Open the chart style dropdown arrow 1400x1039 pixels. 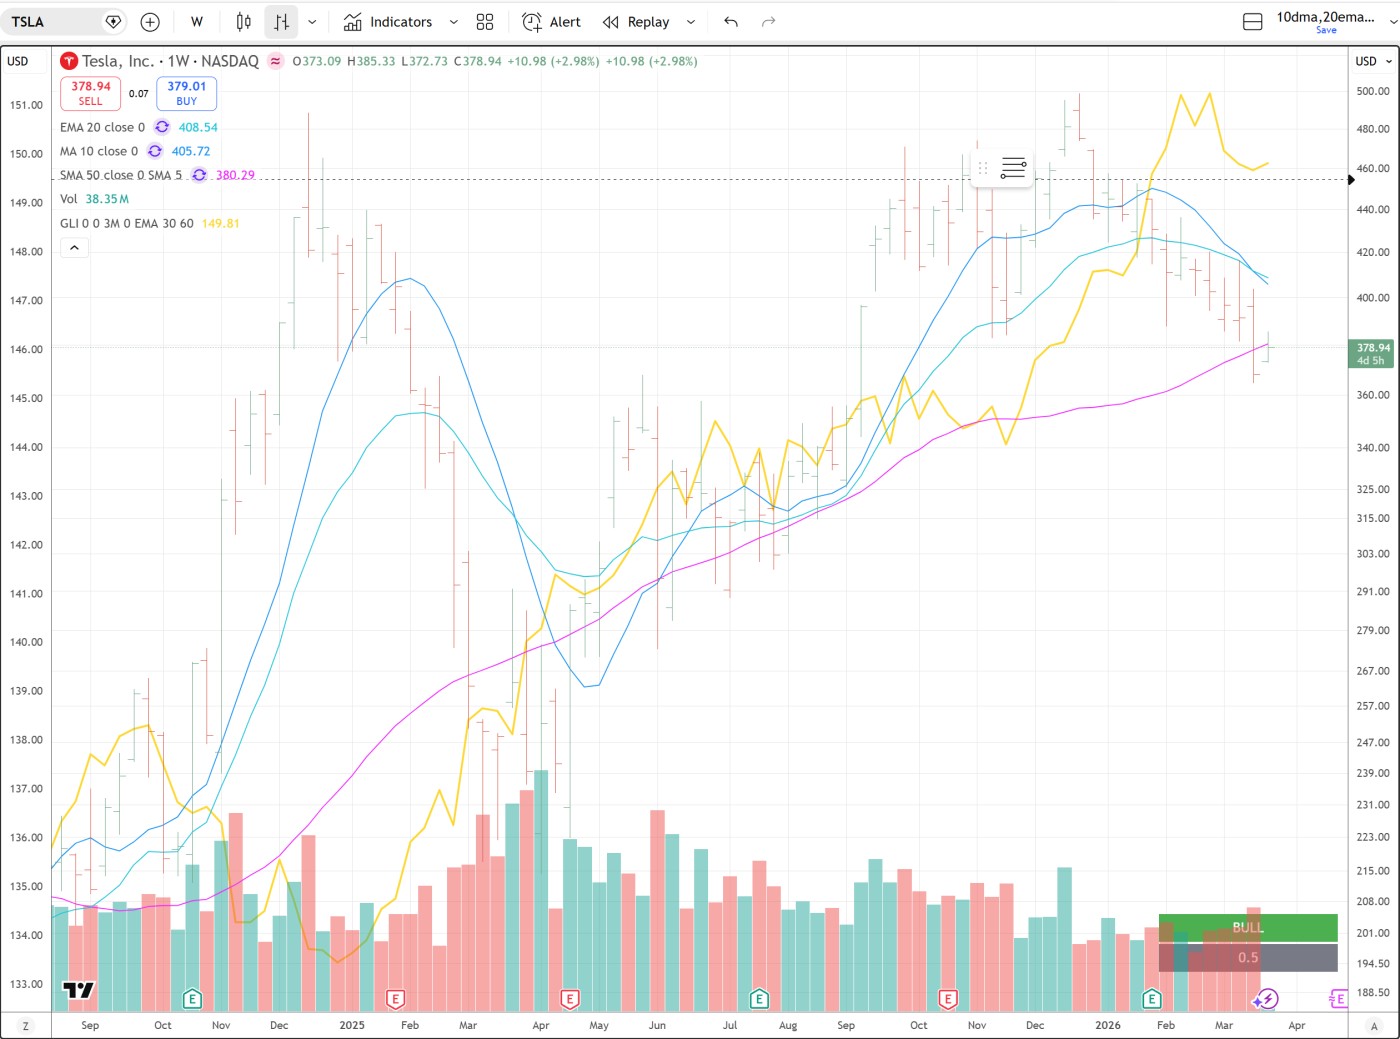coord(312,22)
